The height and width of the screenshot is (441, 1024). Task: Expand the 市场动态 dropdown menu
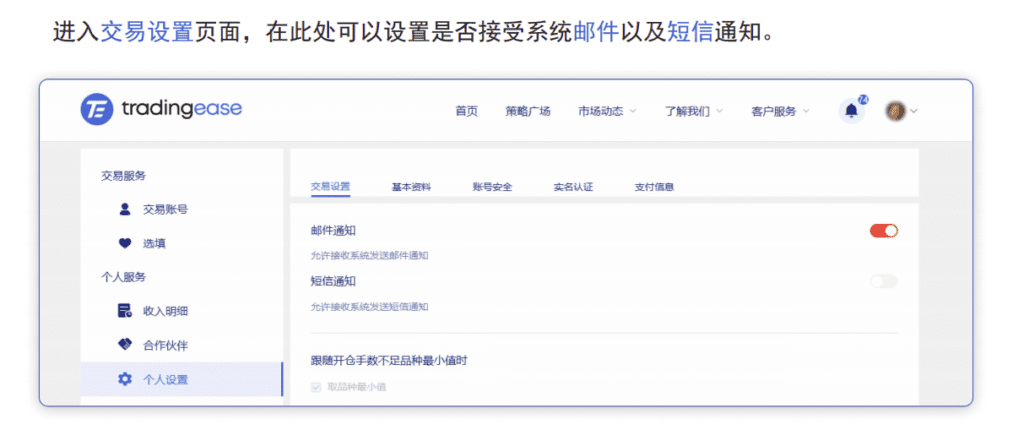(x=606, y=112)
